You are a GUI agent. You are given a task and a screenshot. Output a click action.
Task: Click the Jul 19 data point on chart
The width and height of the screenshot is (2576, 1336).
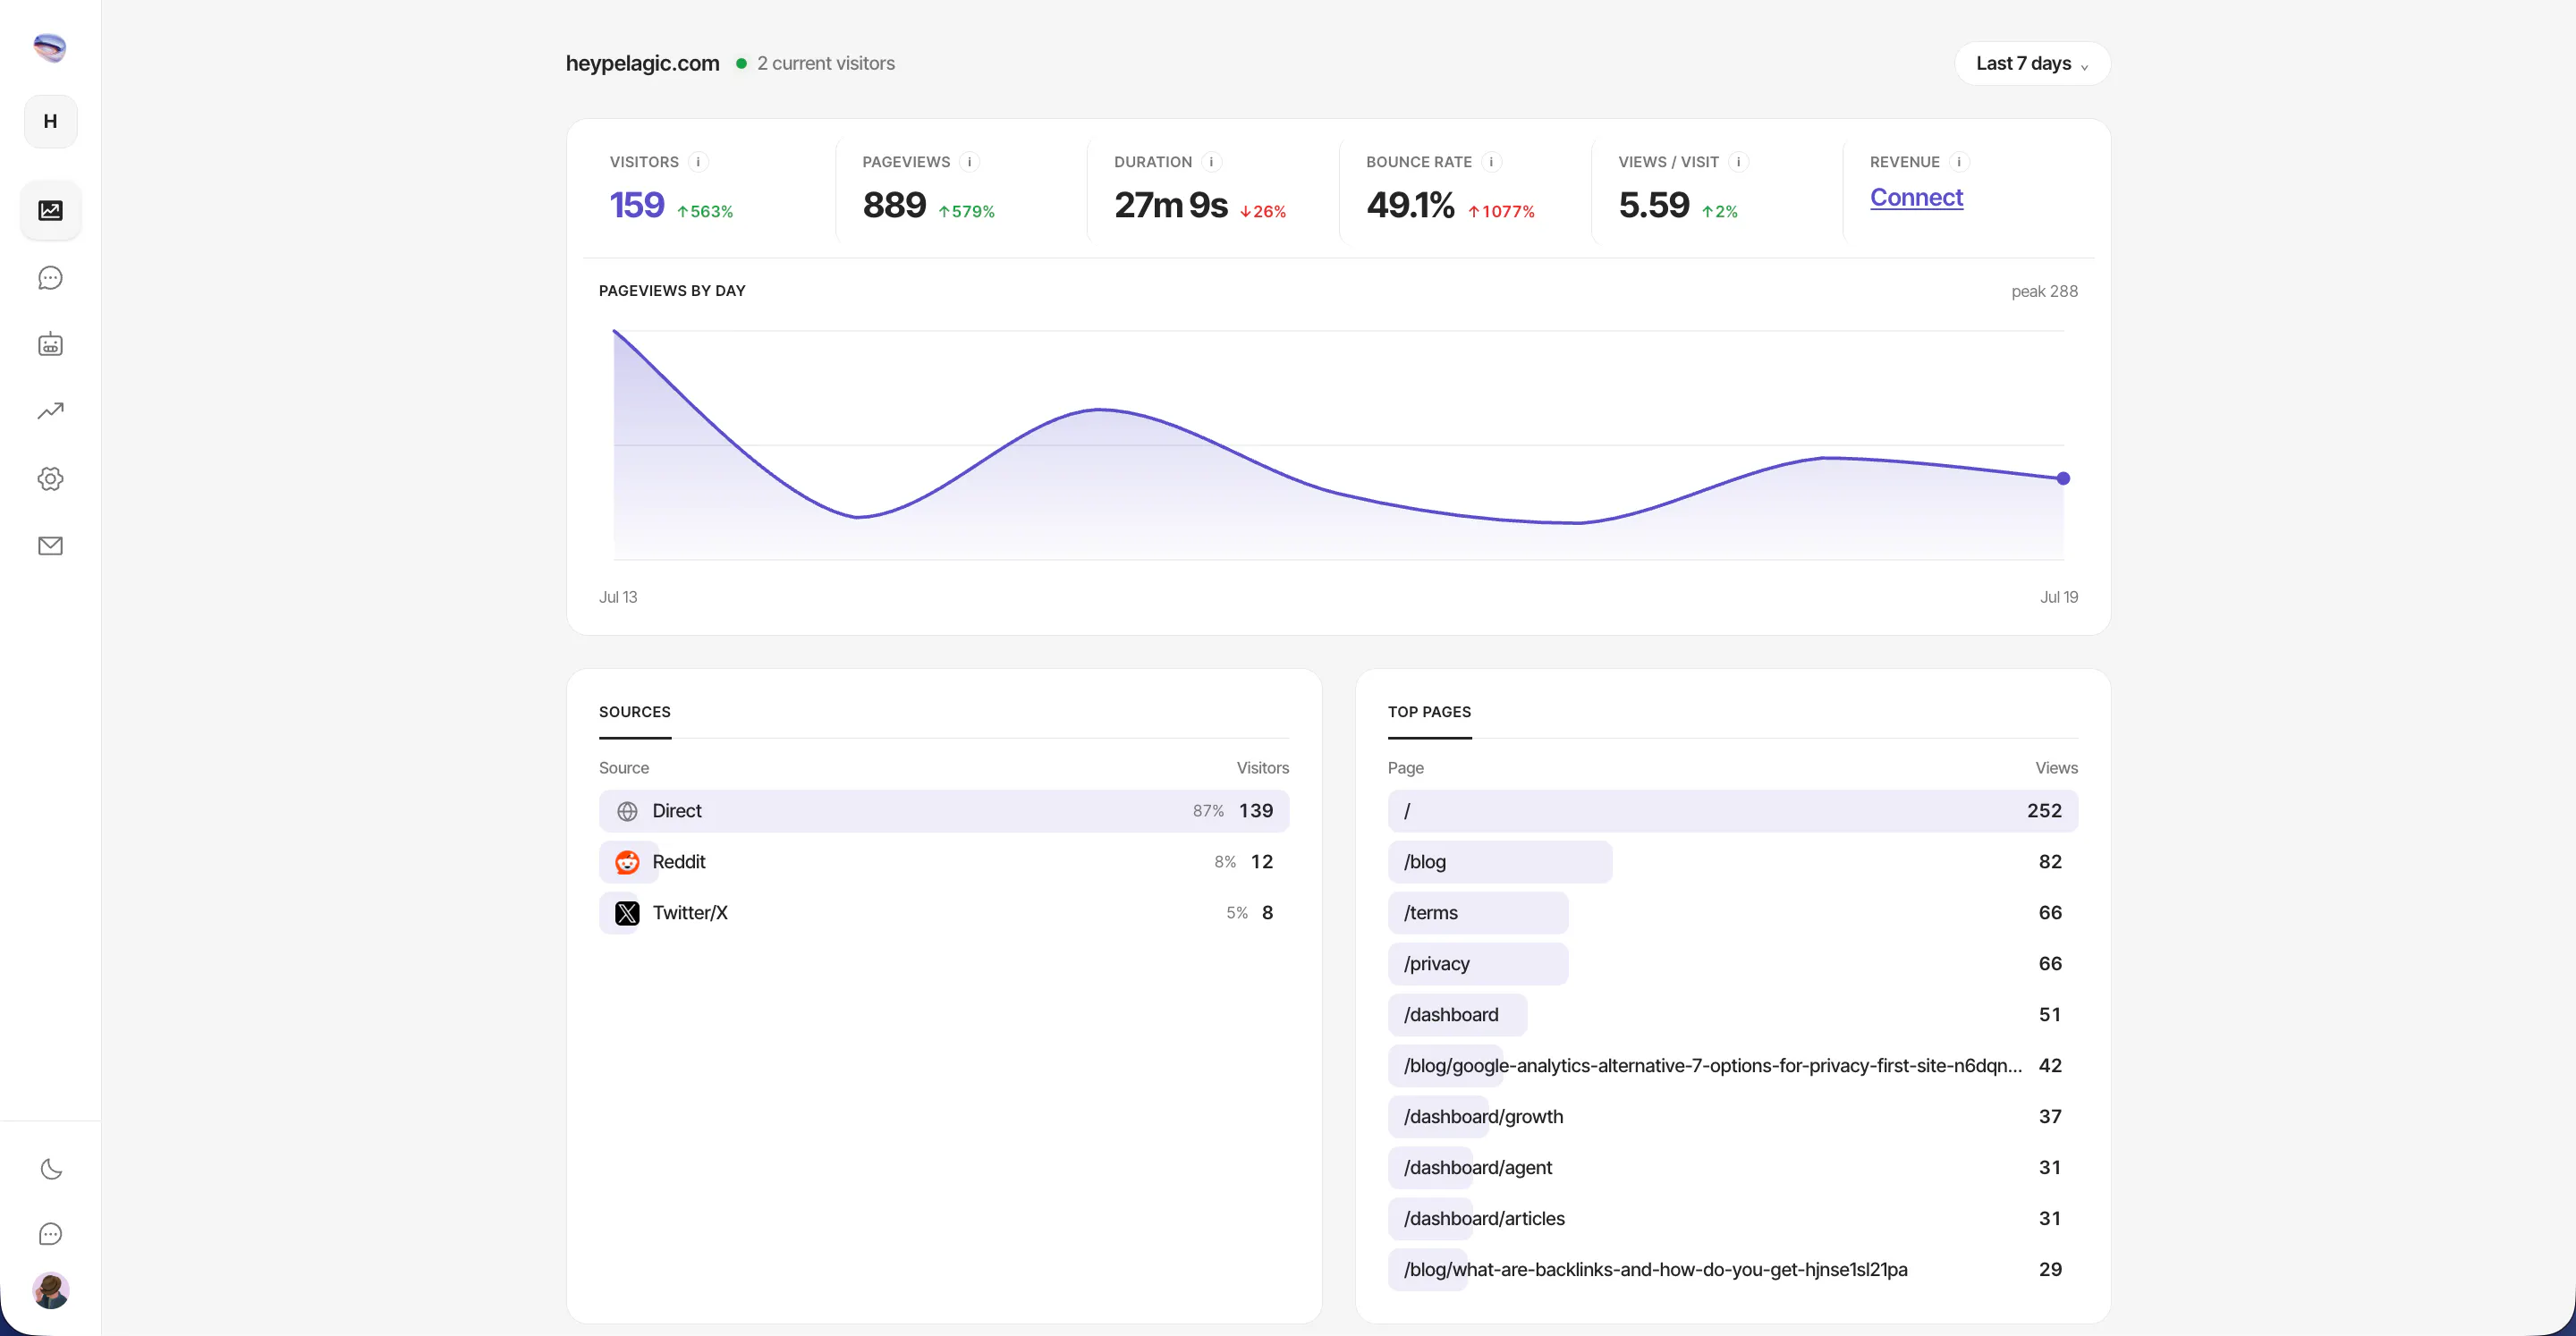click(2063, 479)
